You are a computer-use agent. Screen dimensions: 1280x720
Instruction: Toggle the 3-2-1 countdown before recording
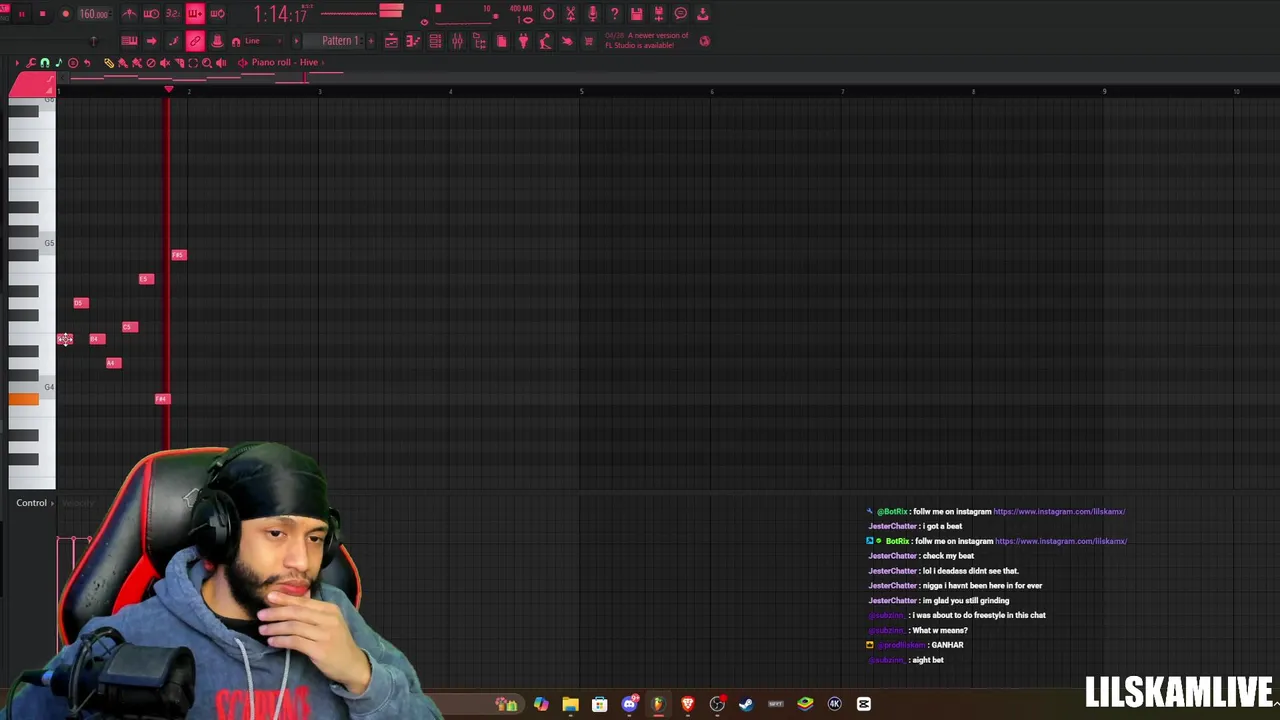coord(173,14)
